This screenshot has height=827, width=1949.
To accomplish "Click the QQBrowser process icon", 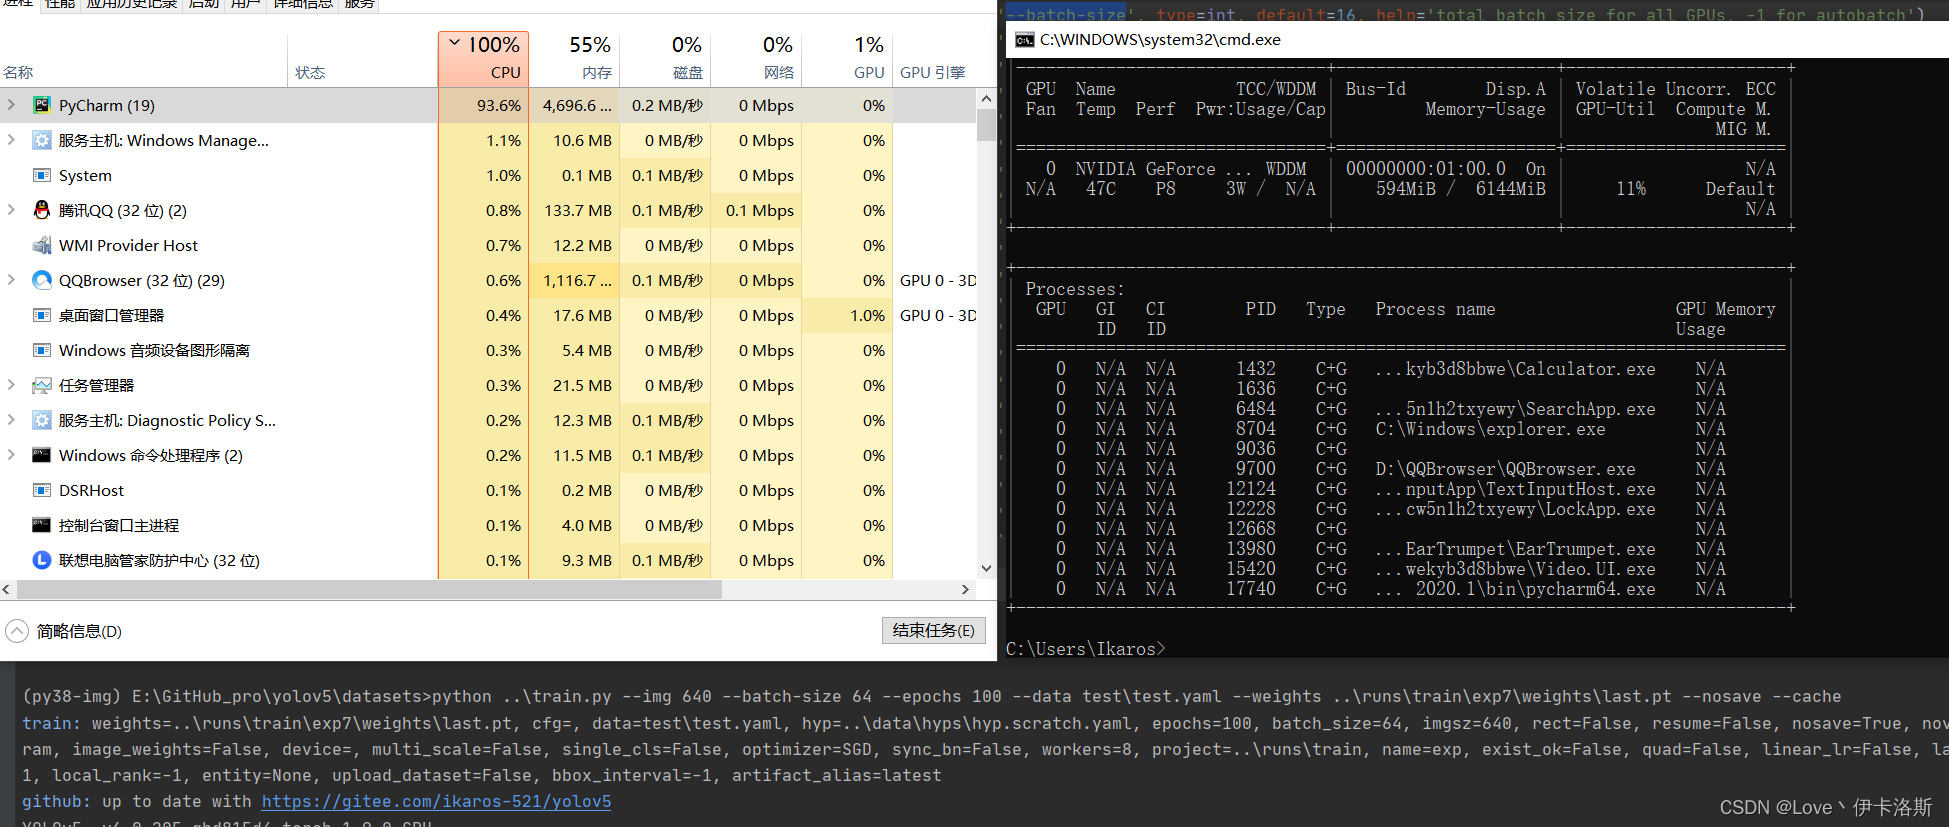I will point(42,280).
